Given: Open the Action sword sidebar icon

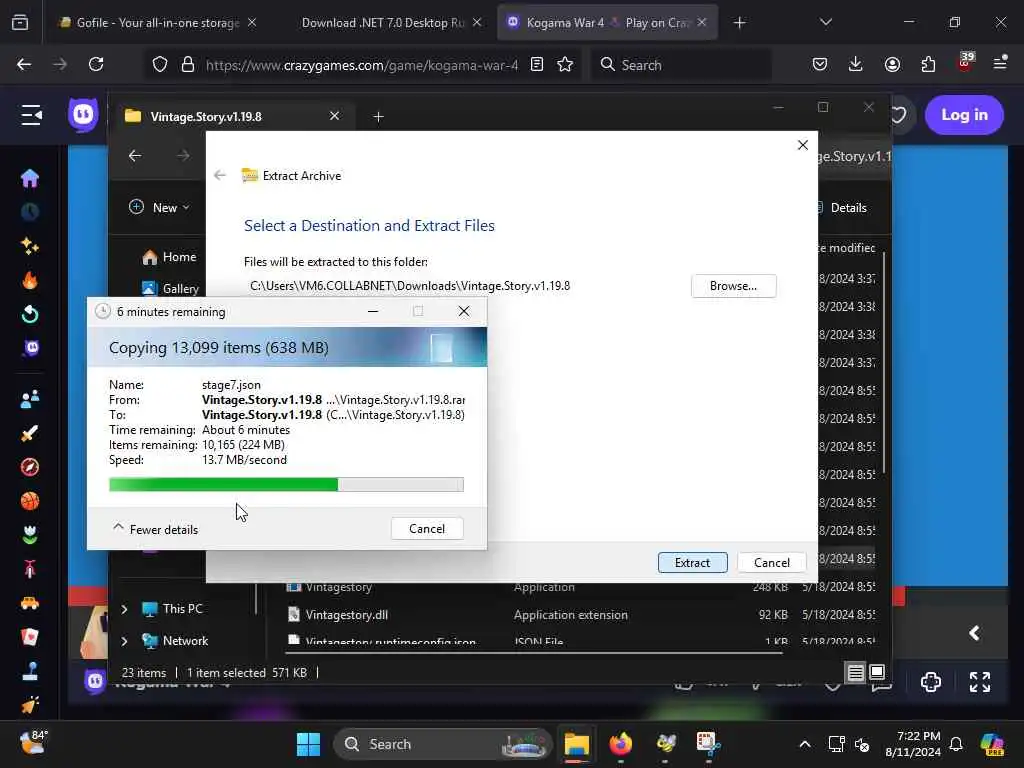Looking at the screenshot, I should tap(29, 433).
